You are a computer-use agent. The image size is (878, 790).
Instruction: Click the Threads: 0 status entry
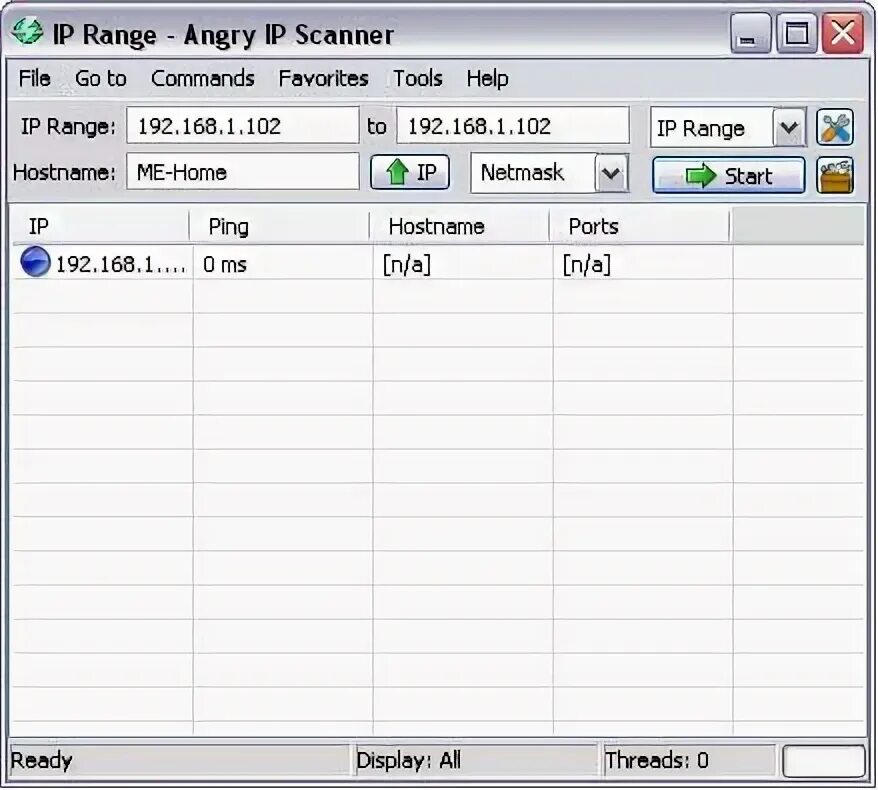656,760
